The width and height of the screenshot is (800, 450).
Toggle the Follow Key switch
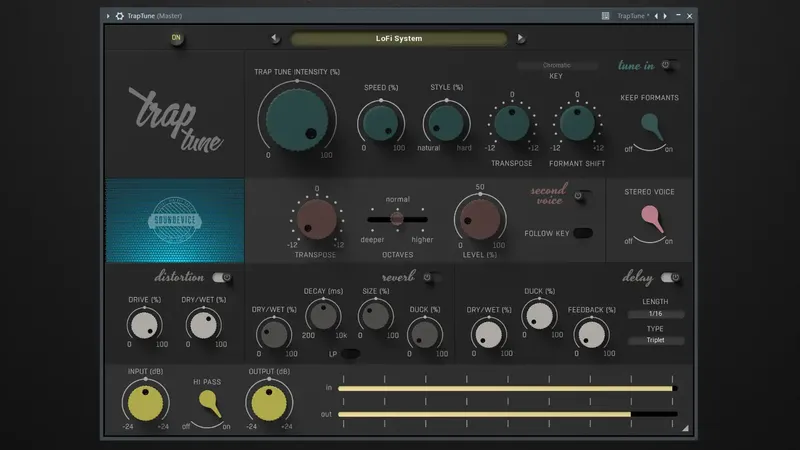pyautogui.click(x=583, y=233)
